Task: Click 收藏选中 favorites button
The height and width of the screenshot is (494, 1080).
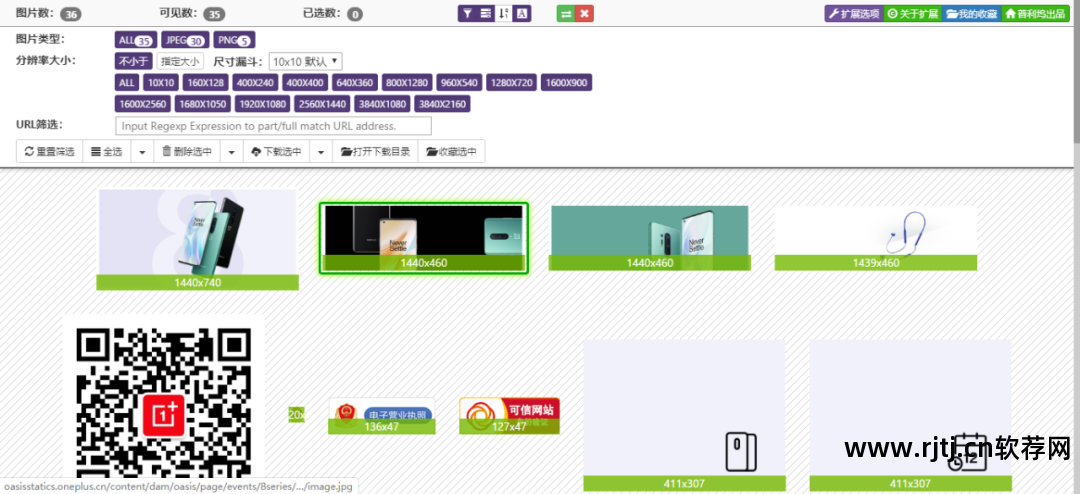Action: click(x=451, y=152)
